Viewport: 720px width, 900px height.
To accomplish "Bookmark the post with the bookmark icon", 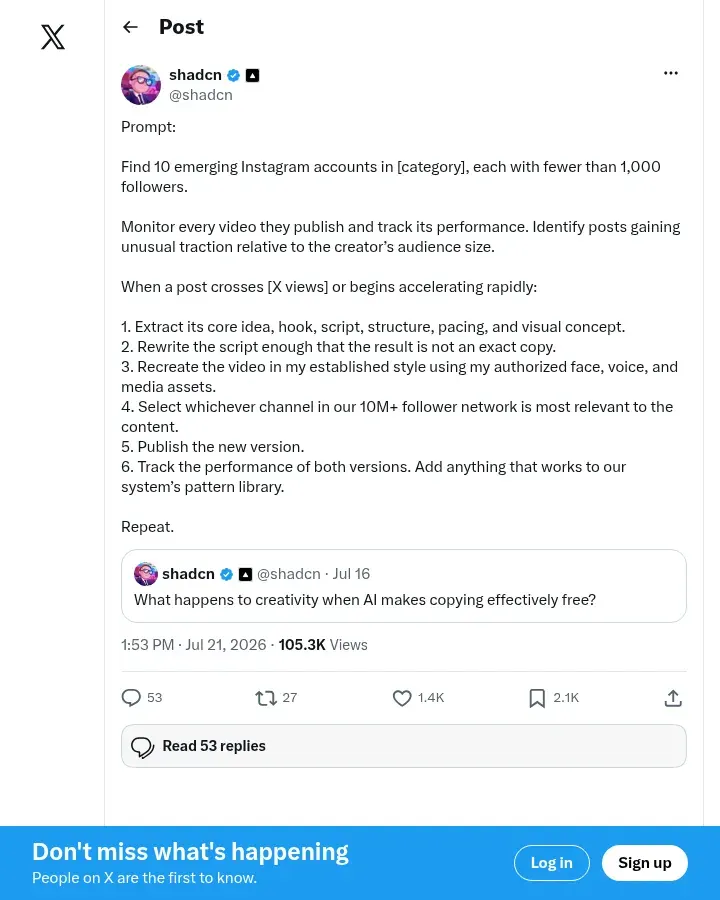I will (x=537, y=698).
